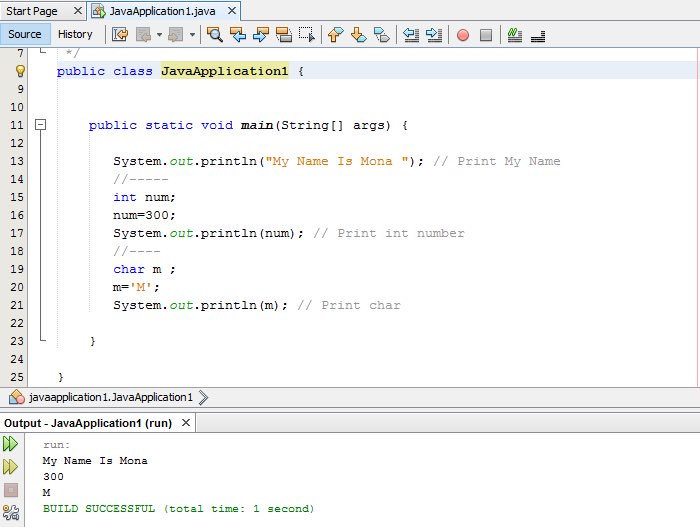Select the Output - JavaApplication1 (run) tab
The width and height of the screenshot is (700, 527).
pos(88,423)
